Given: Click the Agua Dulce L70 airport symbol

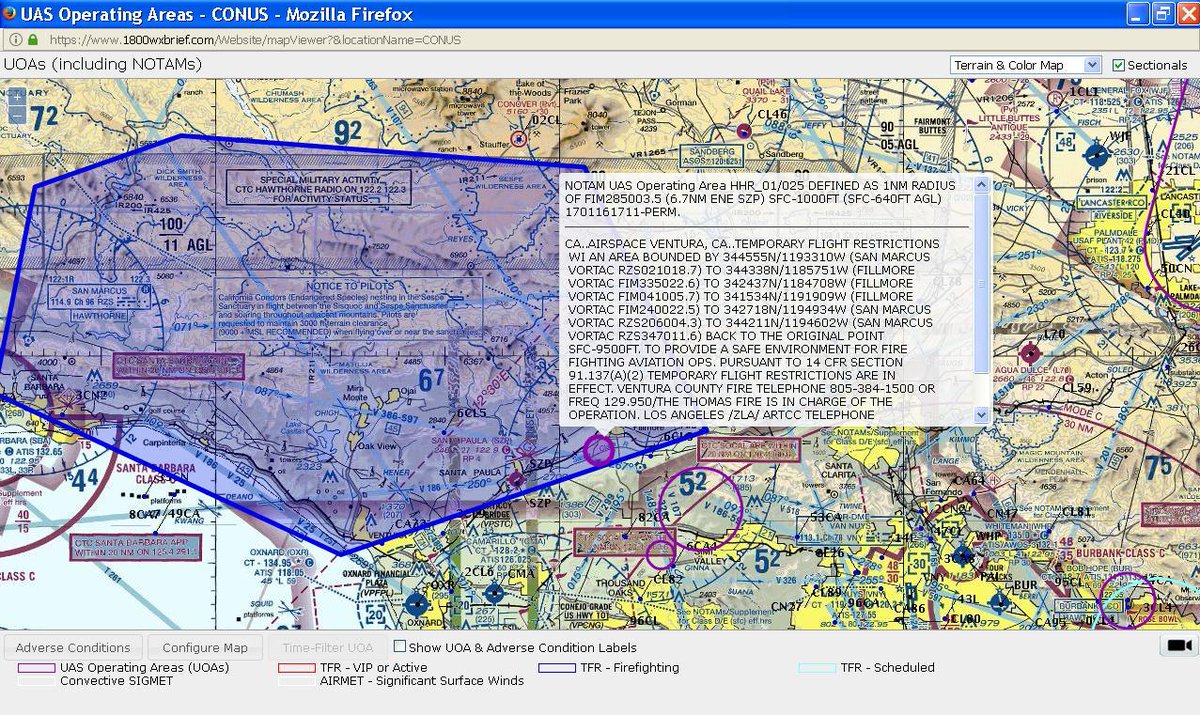Looking at the screenshot, I should point(1031,352).
